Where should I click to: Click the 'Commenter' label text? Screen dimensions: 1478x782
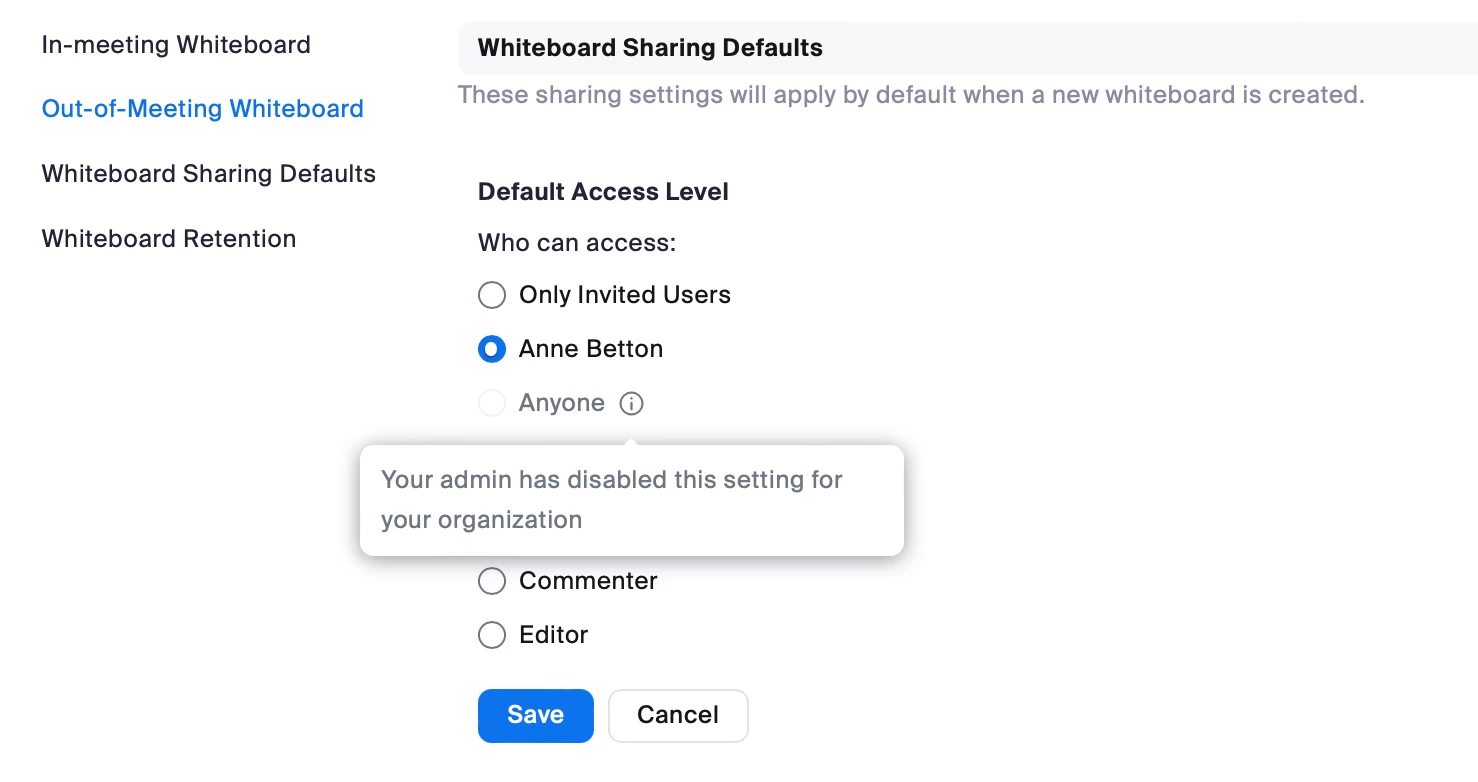(588, 581)
